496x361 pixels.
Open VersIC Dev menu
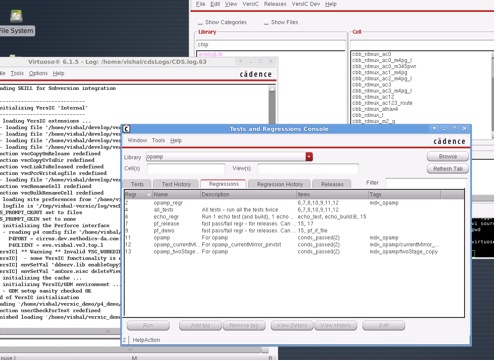(x=306, y=4)
